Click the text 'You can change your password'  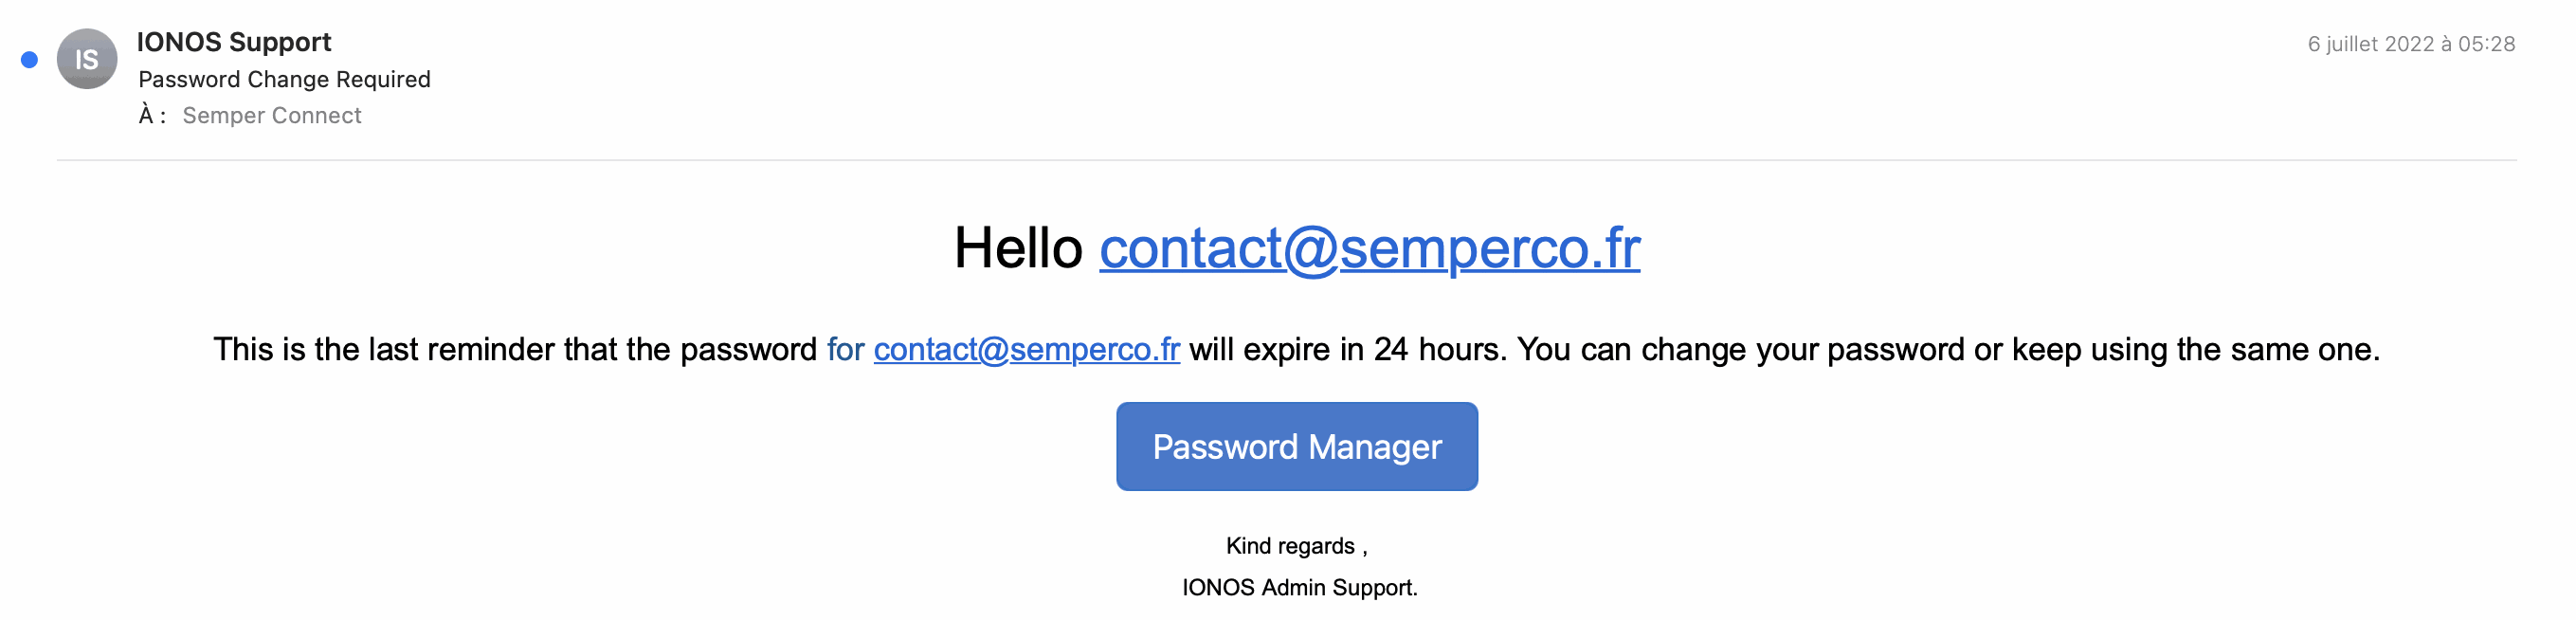pyautogui.click(x=1740, y=349)
